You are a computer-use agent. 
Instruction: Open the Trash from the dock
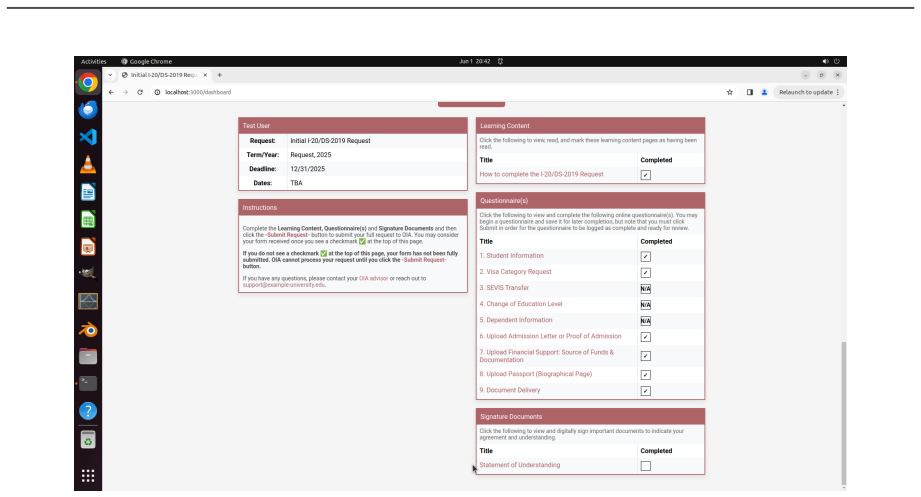pos(88,440)
